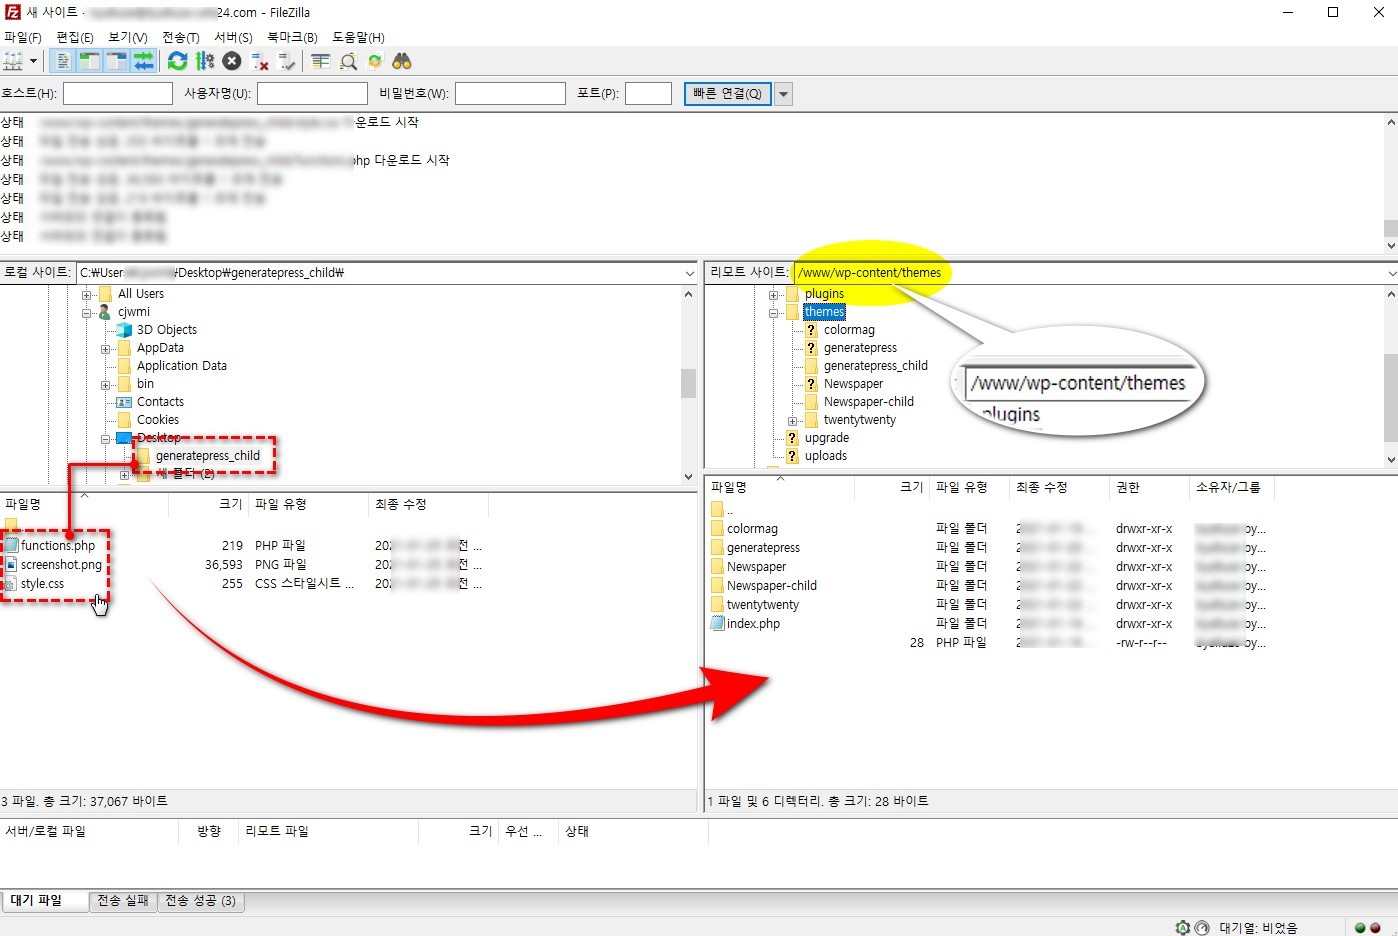
Task: Click the reconnect to last server icon
Action: click(x=287, y=61)
